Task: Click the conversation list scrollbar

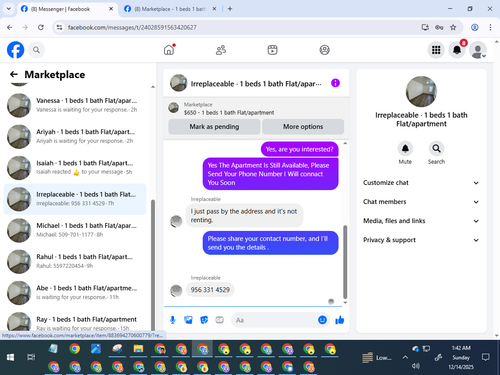Action: coord(153,265)
